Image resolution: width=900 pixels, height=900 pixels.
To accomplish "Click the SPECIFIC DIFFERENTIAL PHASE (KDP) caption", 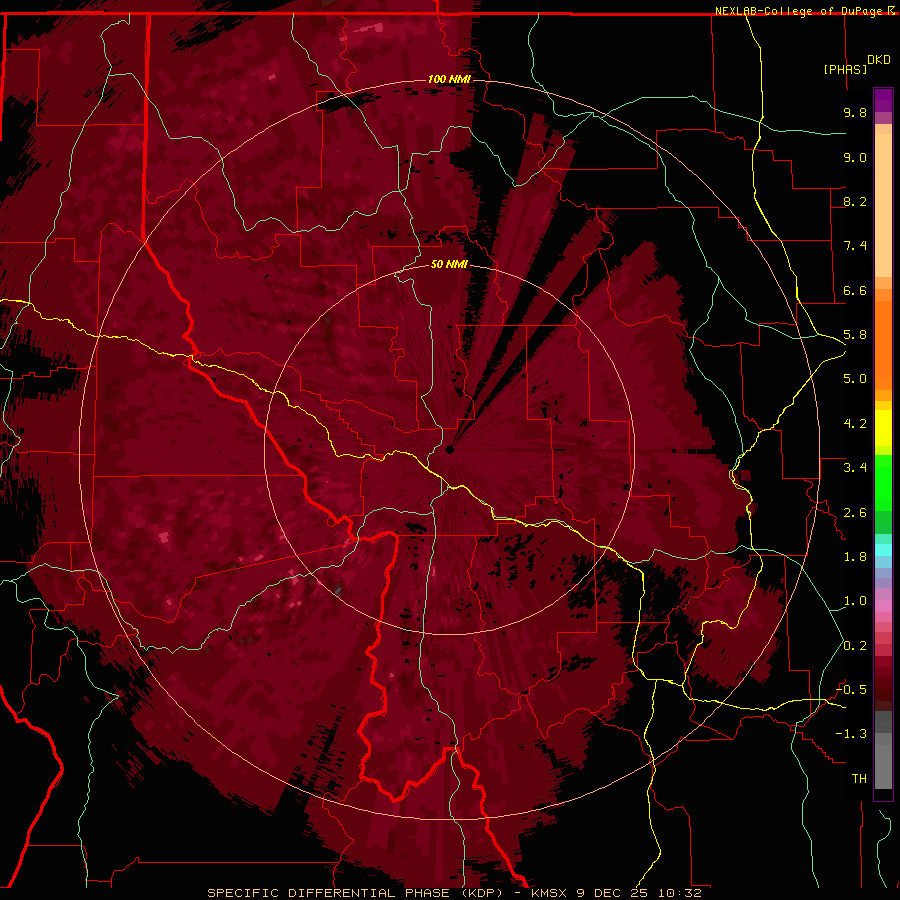I will pos(355,893).
